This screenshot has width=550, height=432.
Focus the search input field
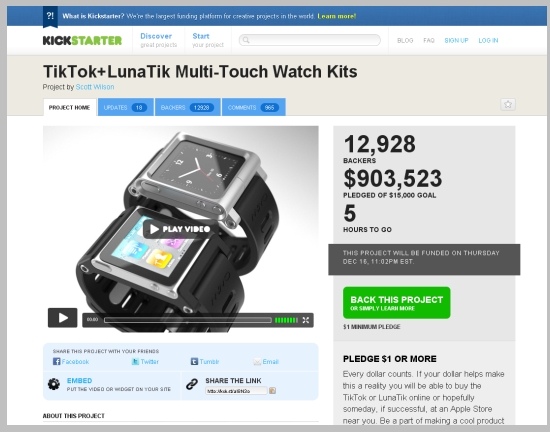click(x=310, y=40)
